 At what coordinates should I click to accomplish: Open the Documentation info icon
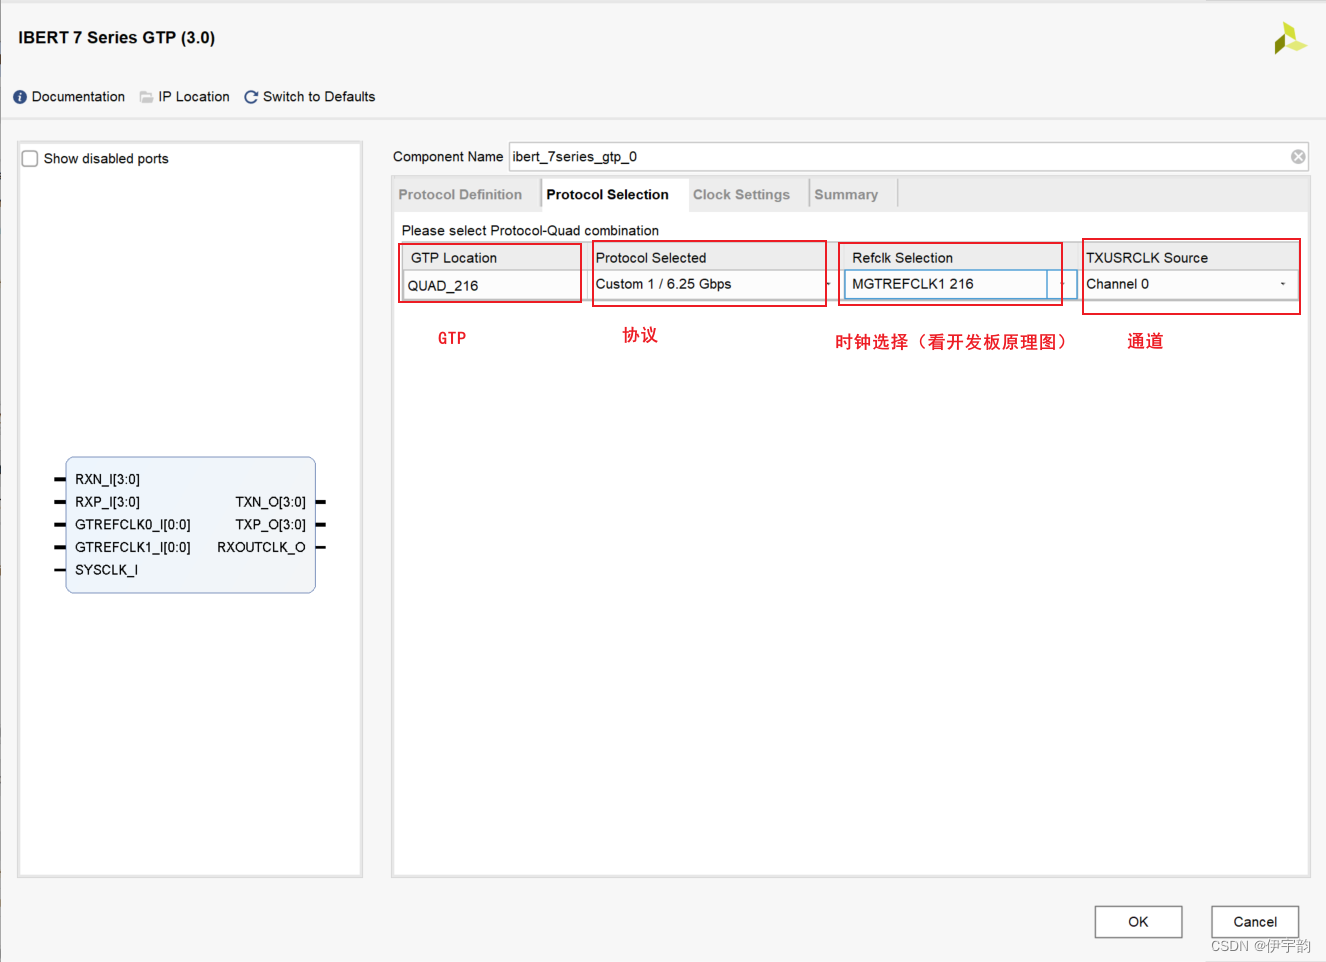20,97
